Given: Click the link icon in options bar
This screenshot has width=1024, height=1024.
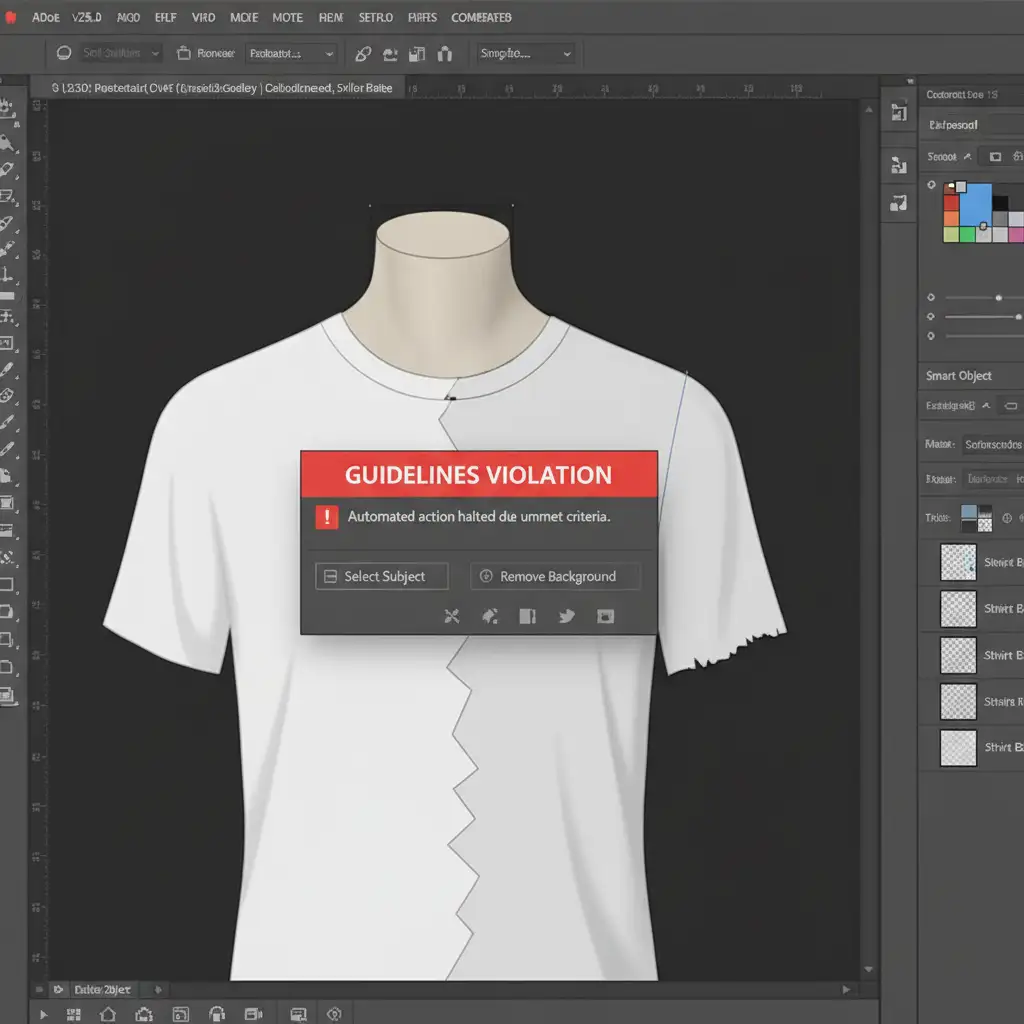Looking at the screenshot, I should point(363,54).
